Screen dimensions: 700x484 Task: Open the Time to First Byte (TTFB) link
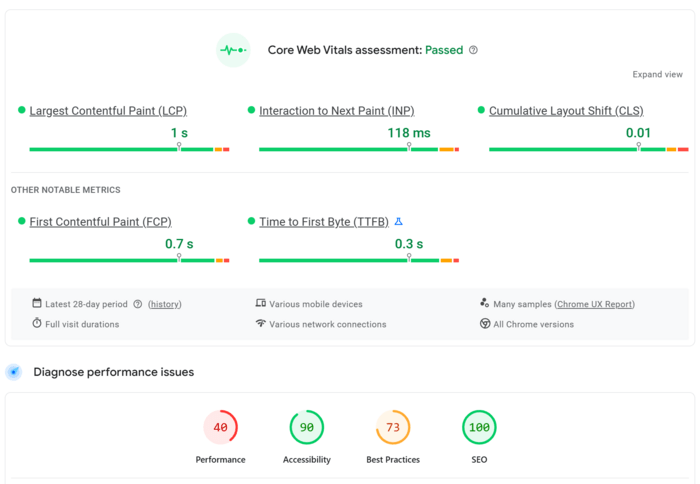pyautogui.click(x=324, y=222)
